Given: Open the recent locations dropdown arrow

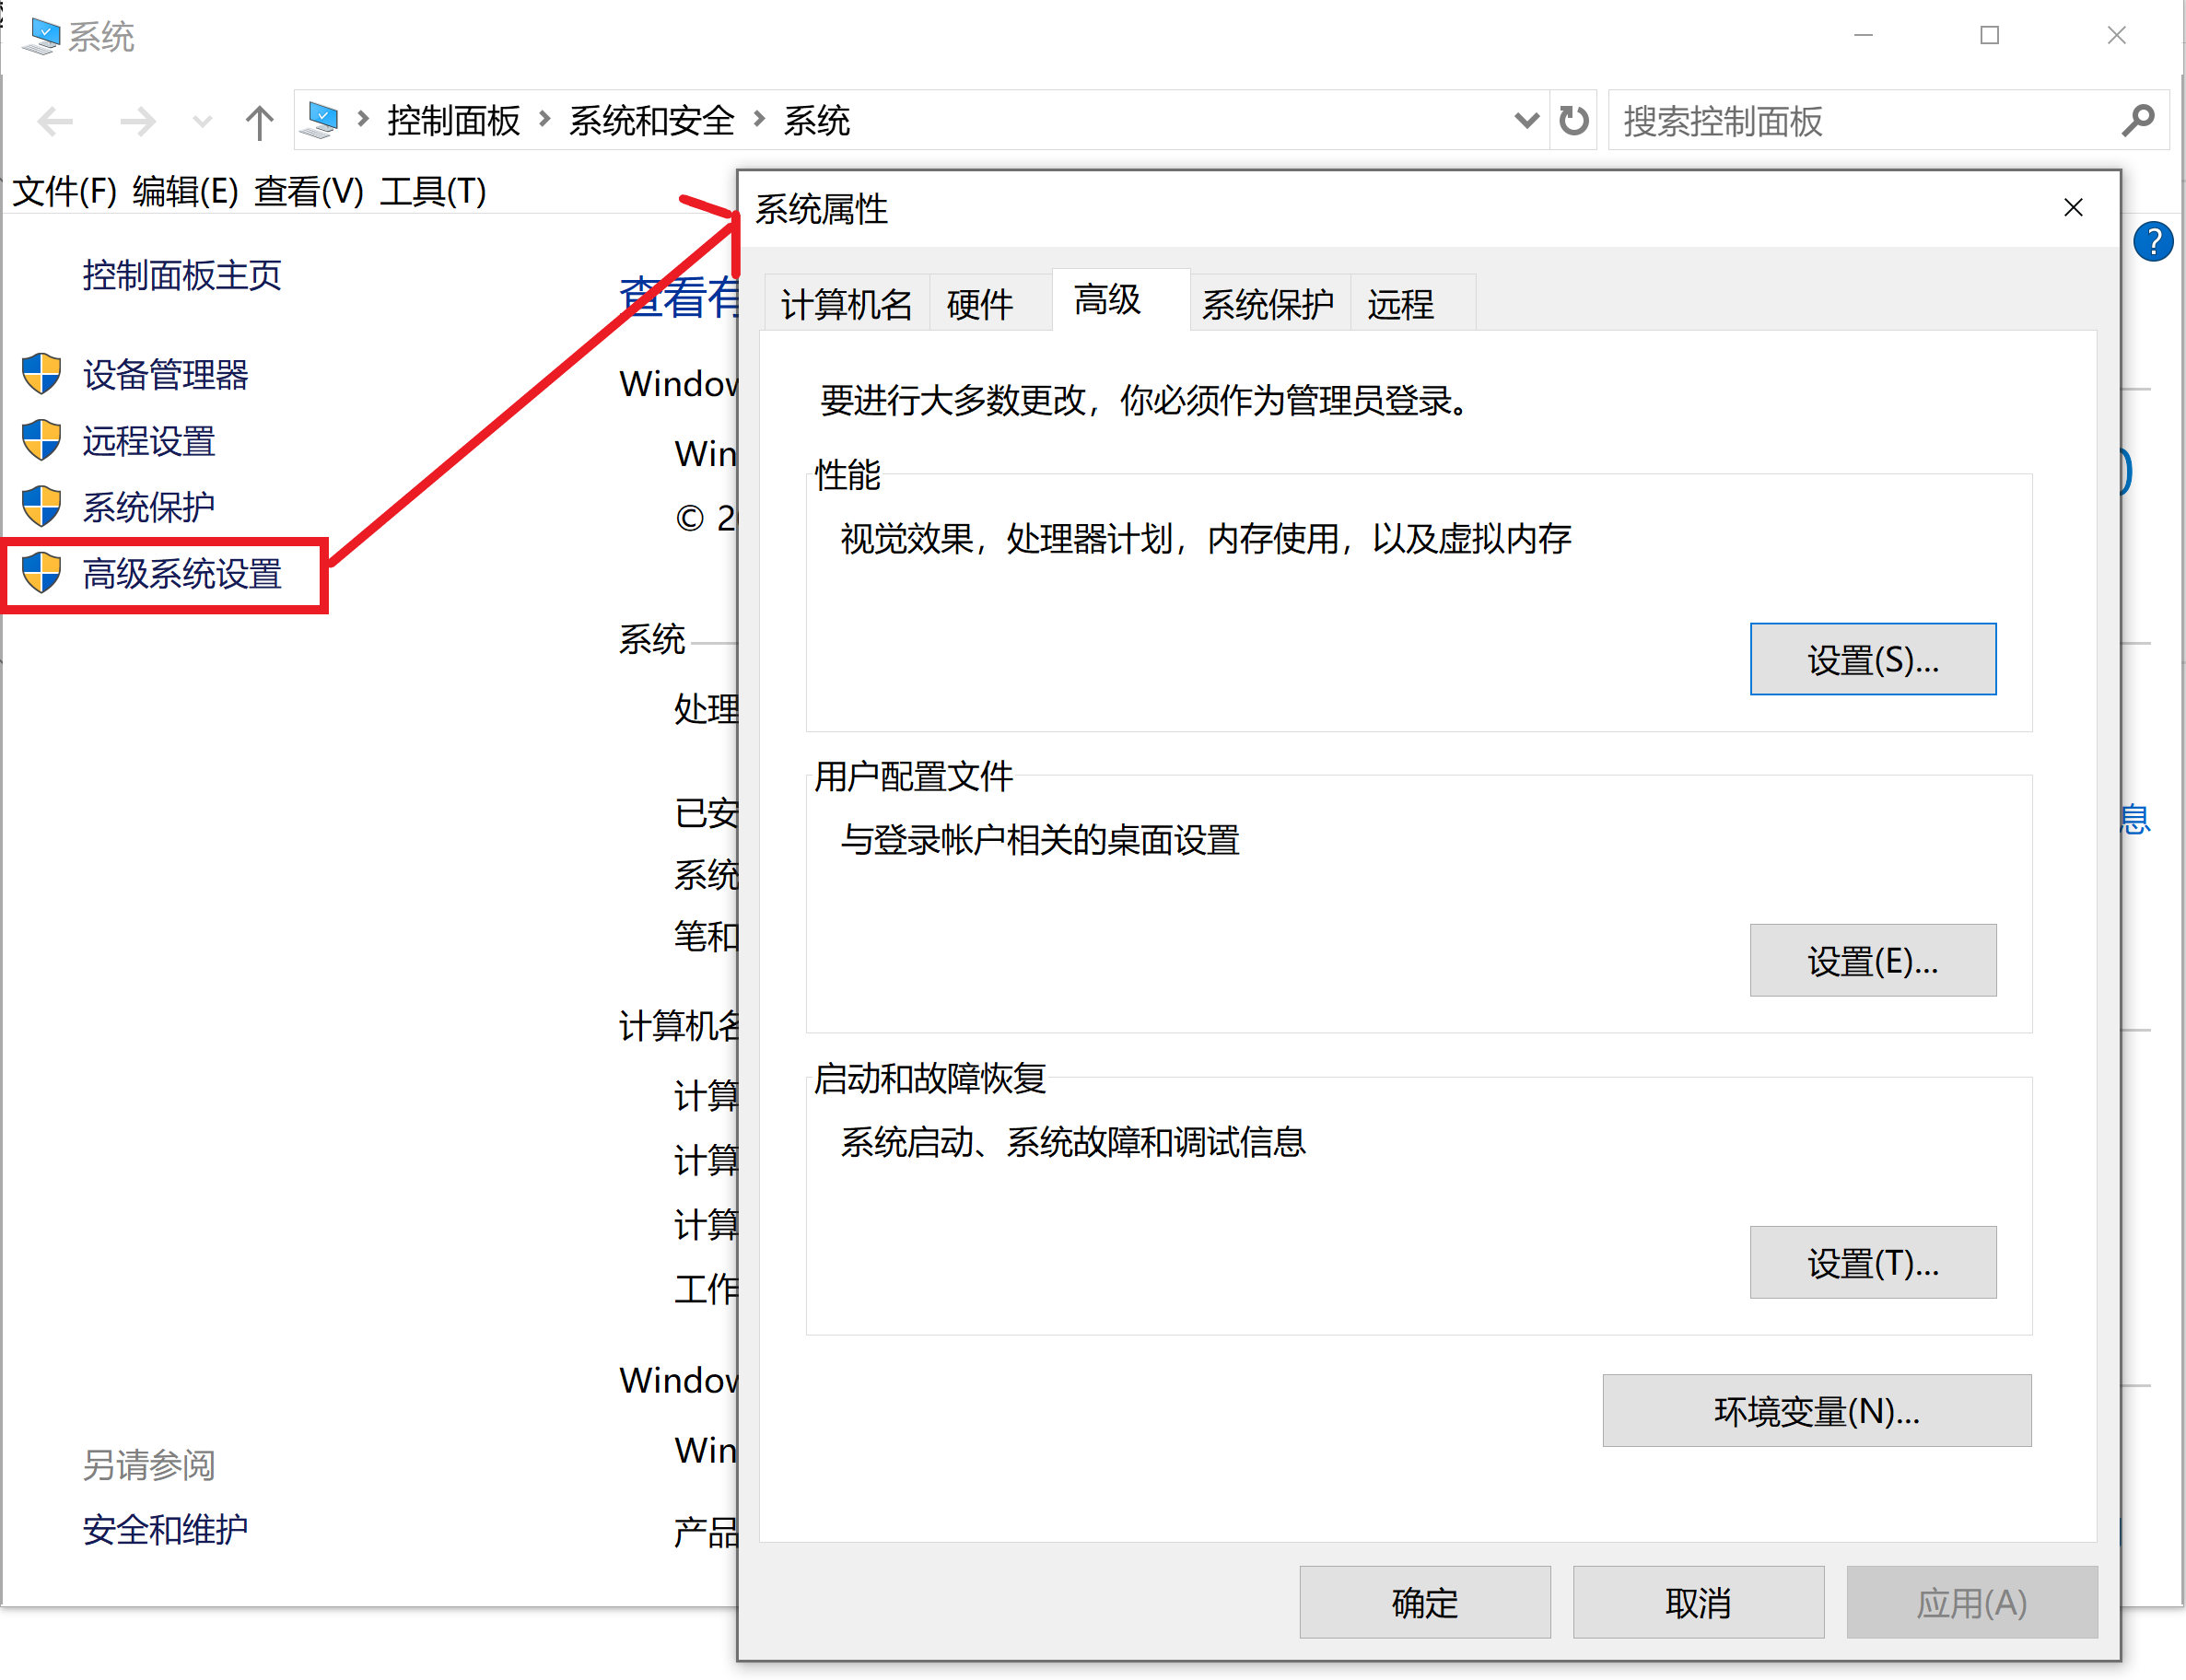Looking at the screenshot, I should (202, 122).
